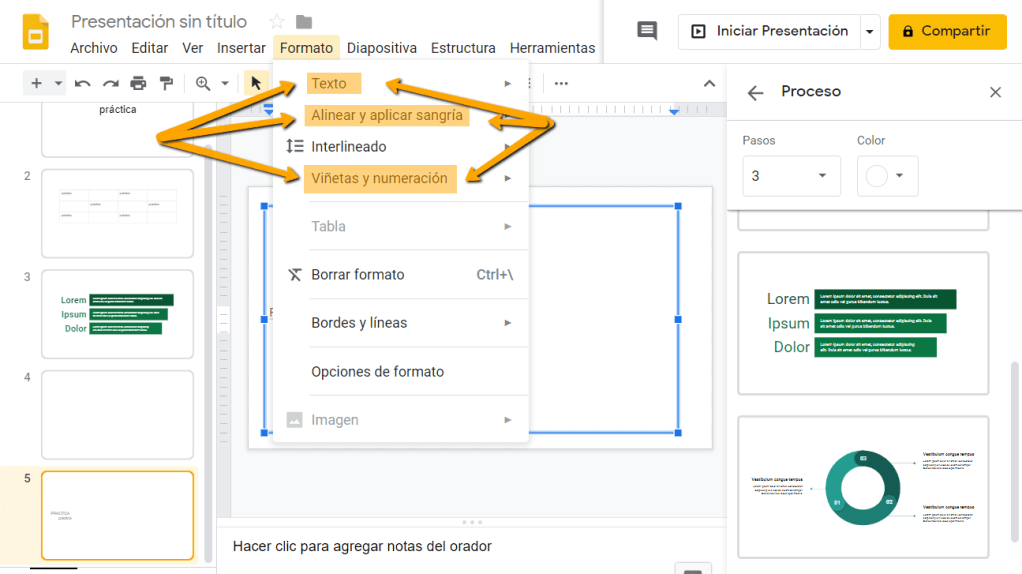Image resolution: width=1022 pixels, height=574 pixels.
Task: Expand the new slide dropdown arrow
Action: (x=59, y=83)
